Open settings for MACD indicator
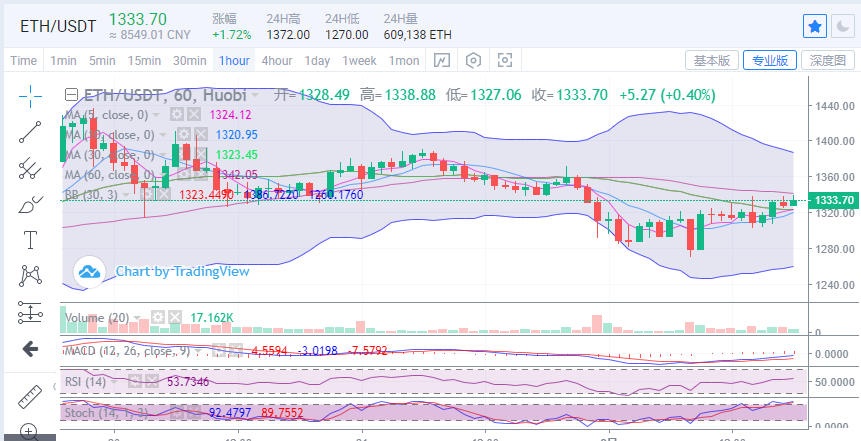The width and height of the screenshot is (861, 441). (x=219, y=350)
